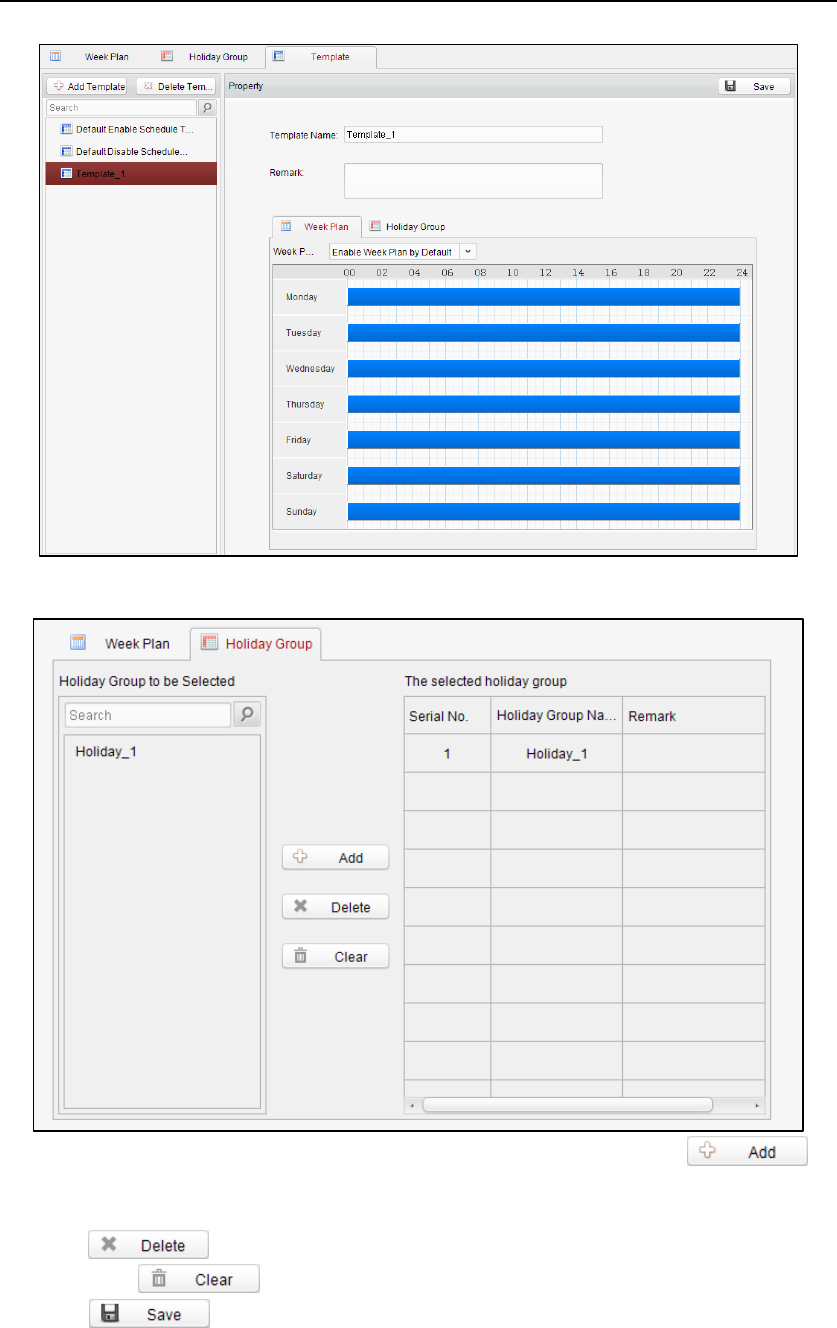Click the Remark text box
837x1328 pixels.
473,181
